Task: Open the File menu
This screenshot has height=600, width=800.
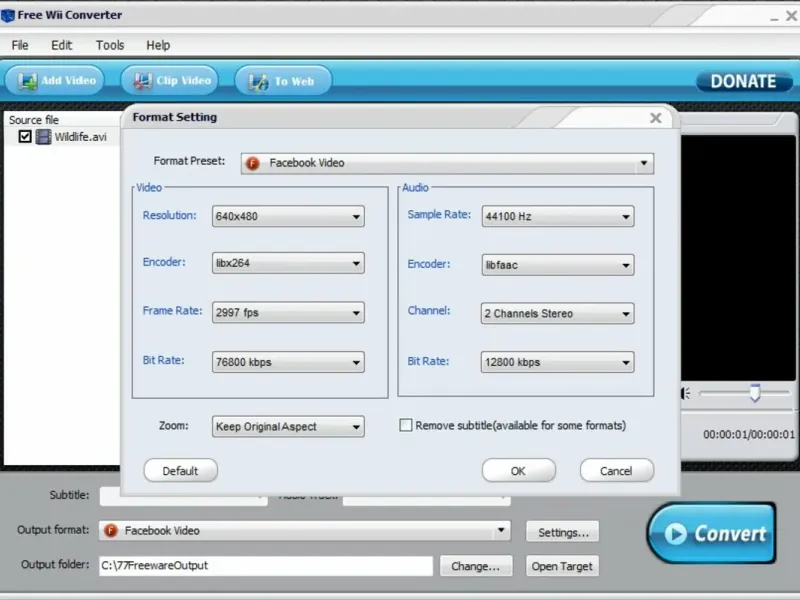Action: point(20,45)
